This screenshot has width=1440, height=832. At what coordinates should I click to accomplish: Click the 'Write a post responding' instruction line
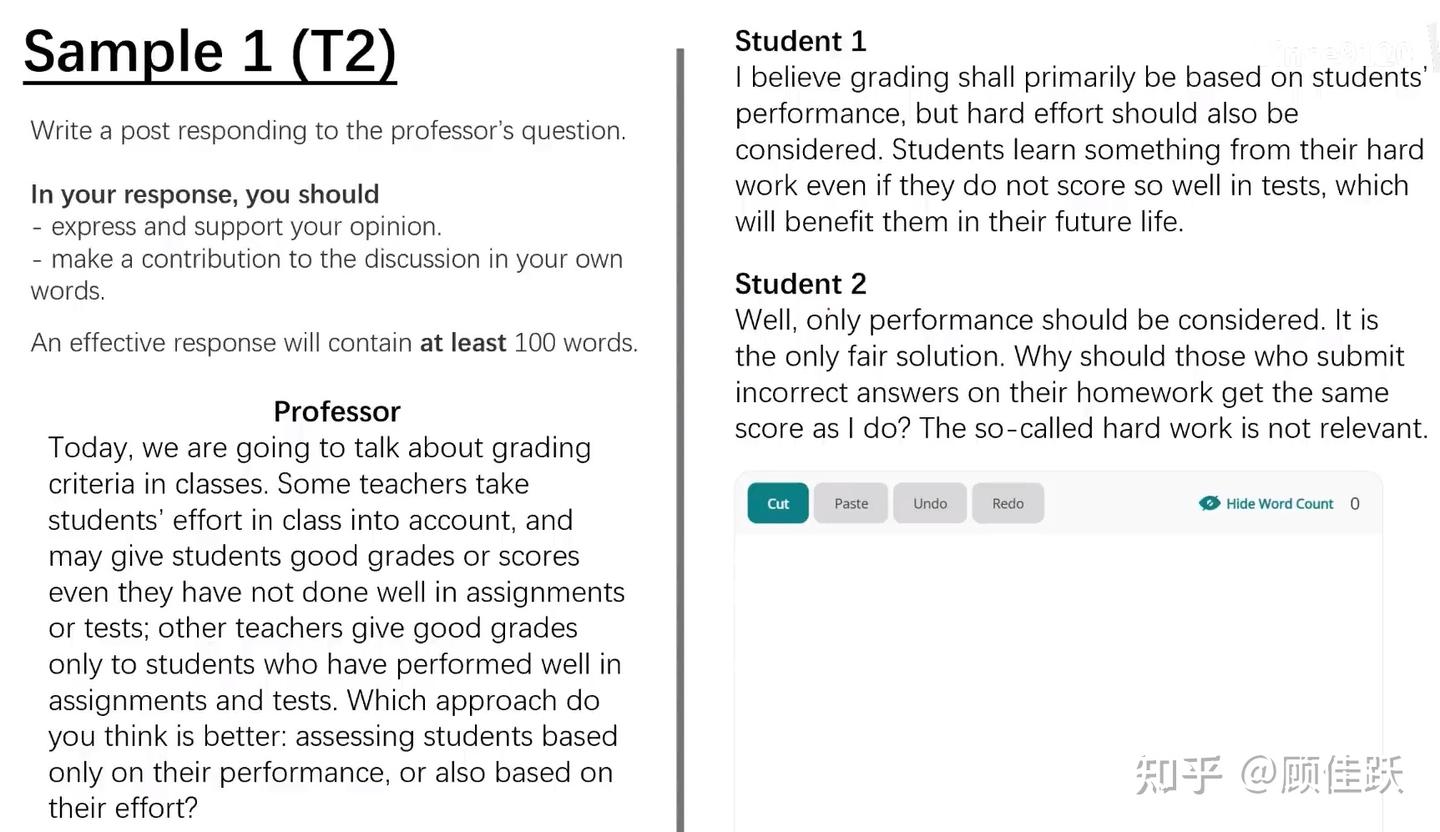(328, 130)
